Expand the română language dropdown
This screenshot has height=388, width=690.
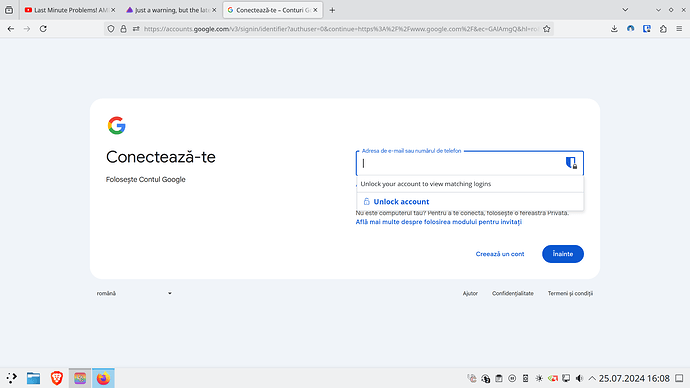(x=134, y=293)
